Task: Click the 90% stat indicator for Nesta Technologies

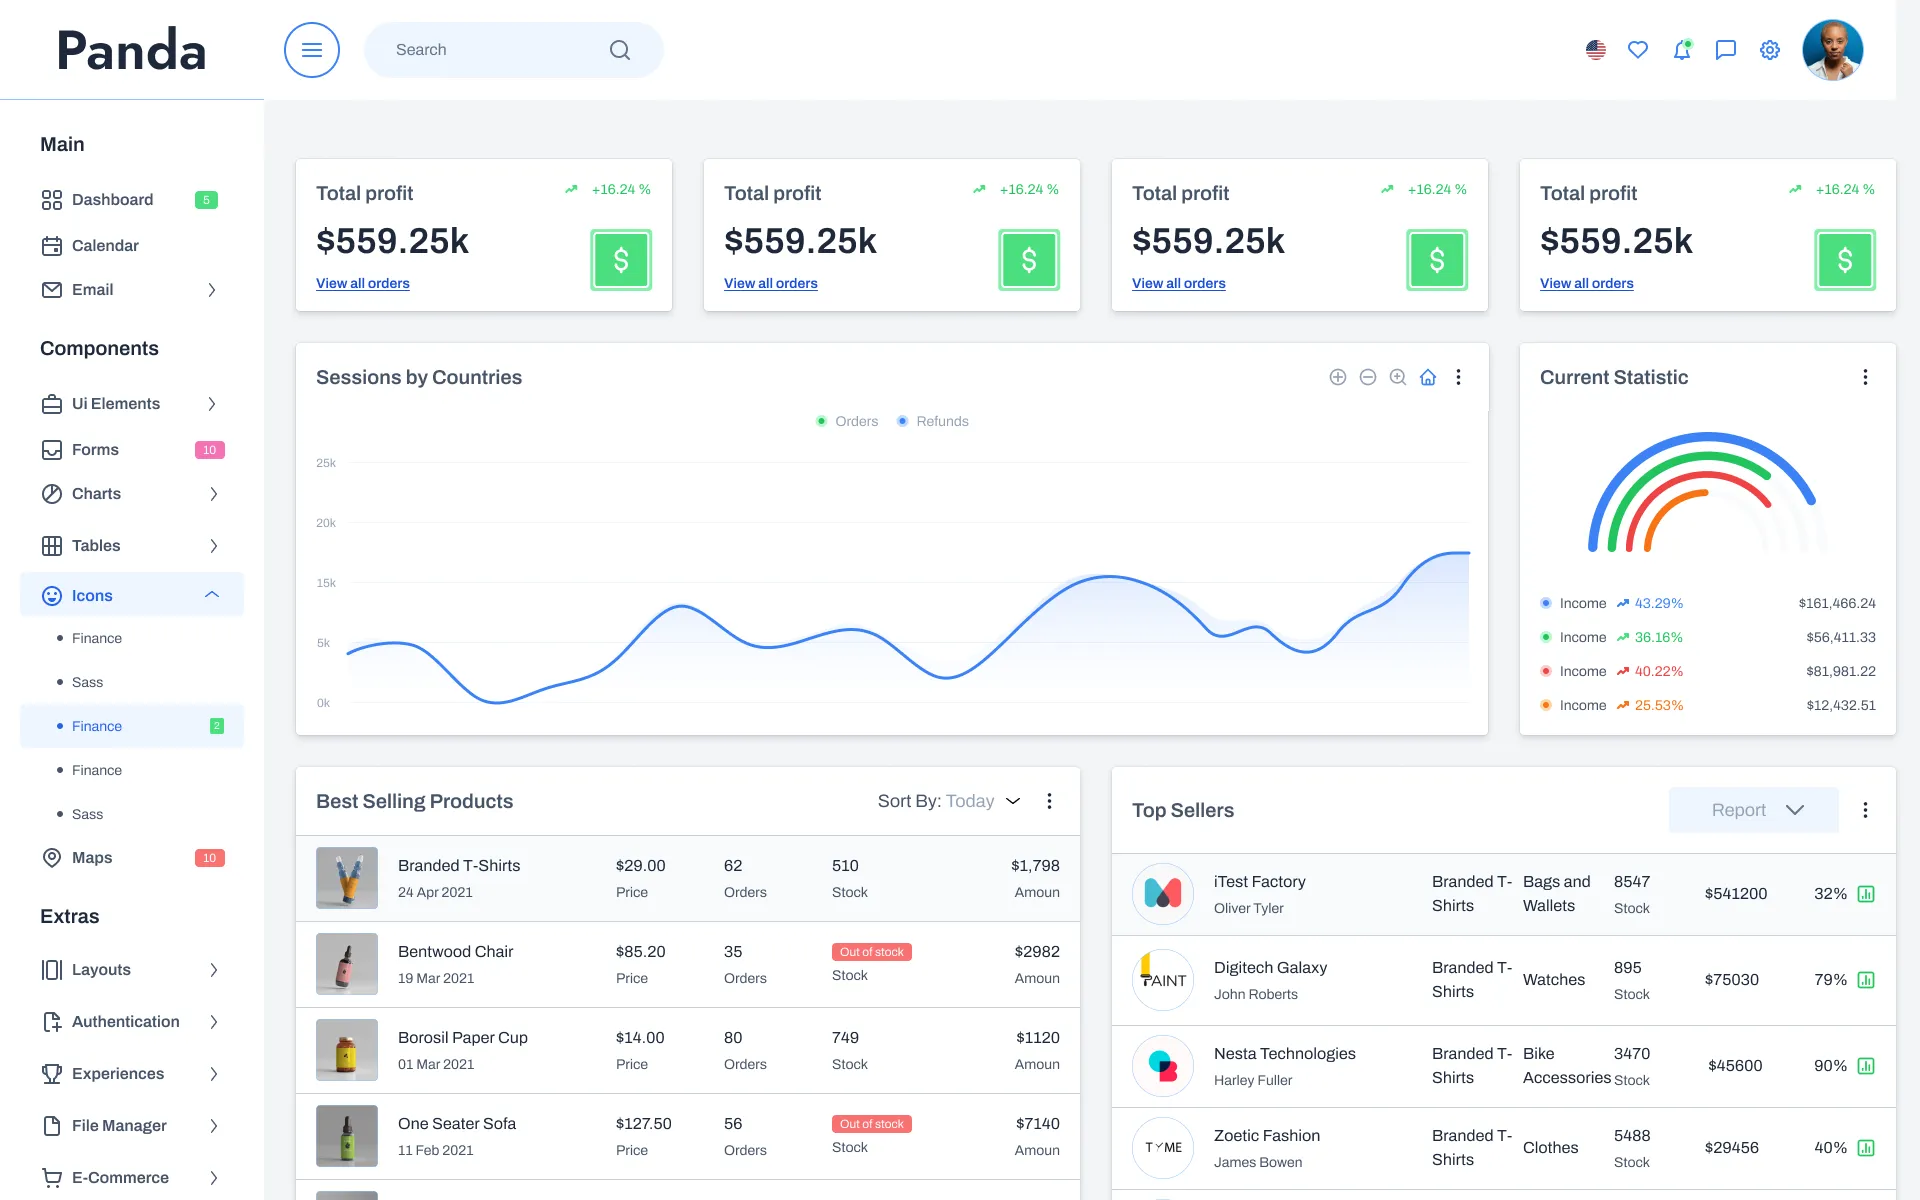Action: coord(1868,1066)
